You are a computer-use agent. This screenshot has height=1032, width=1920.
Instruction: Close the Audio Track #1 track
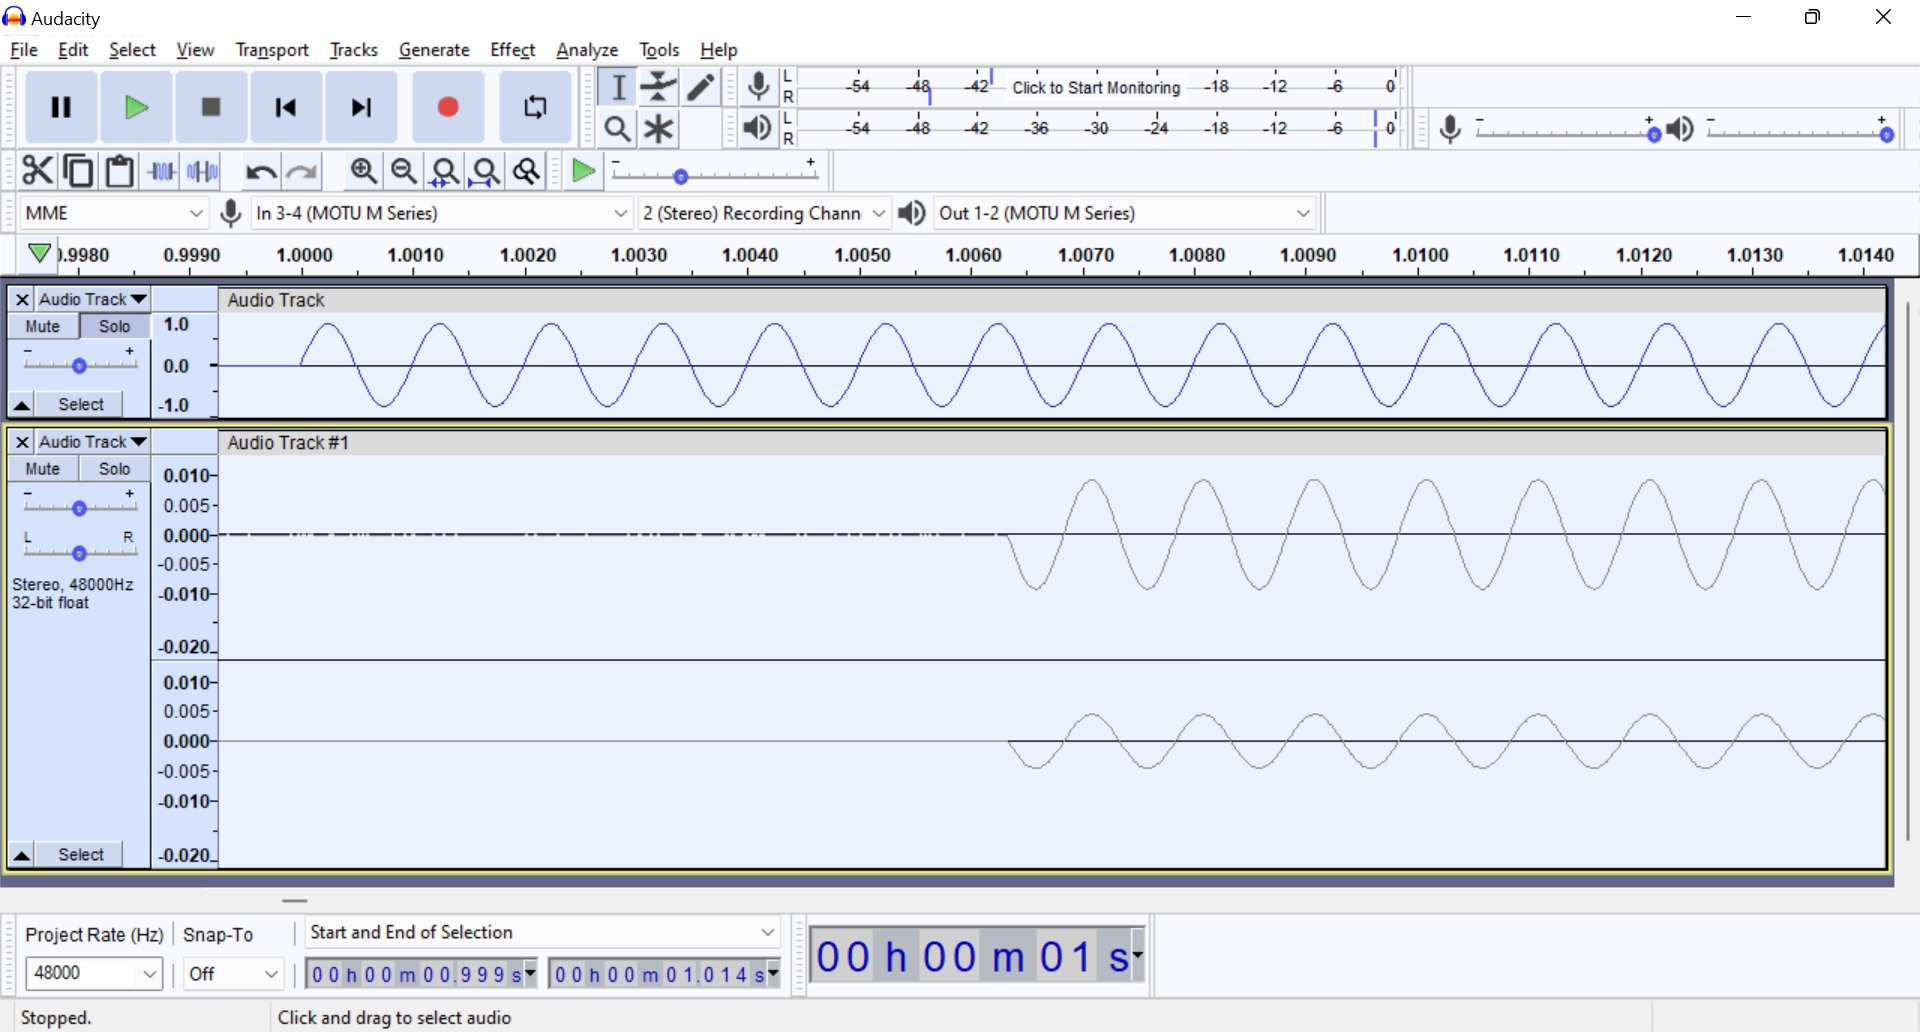(22, 442)
